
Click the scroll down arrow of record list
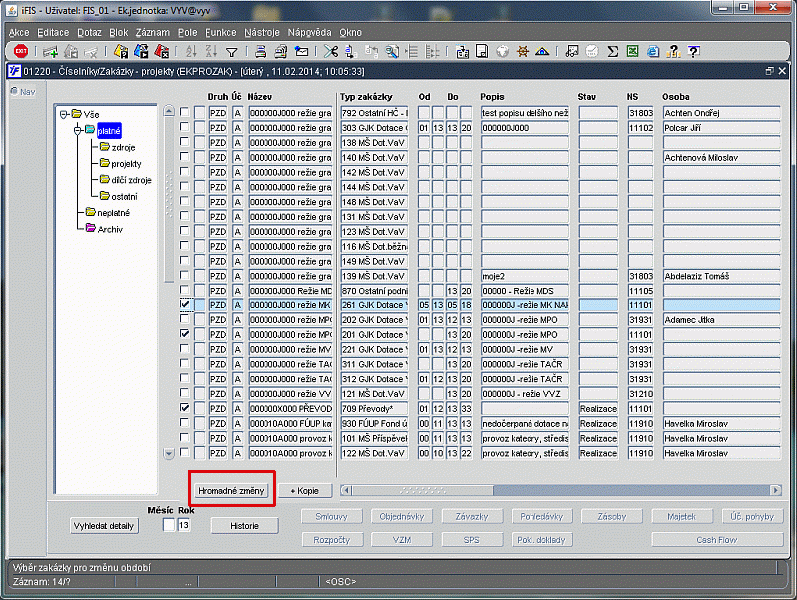click(169, 453)
